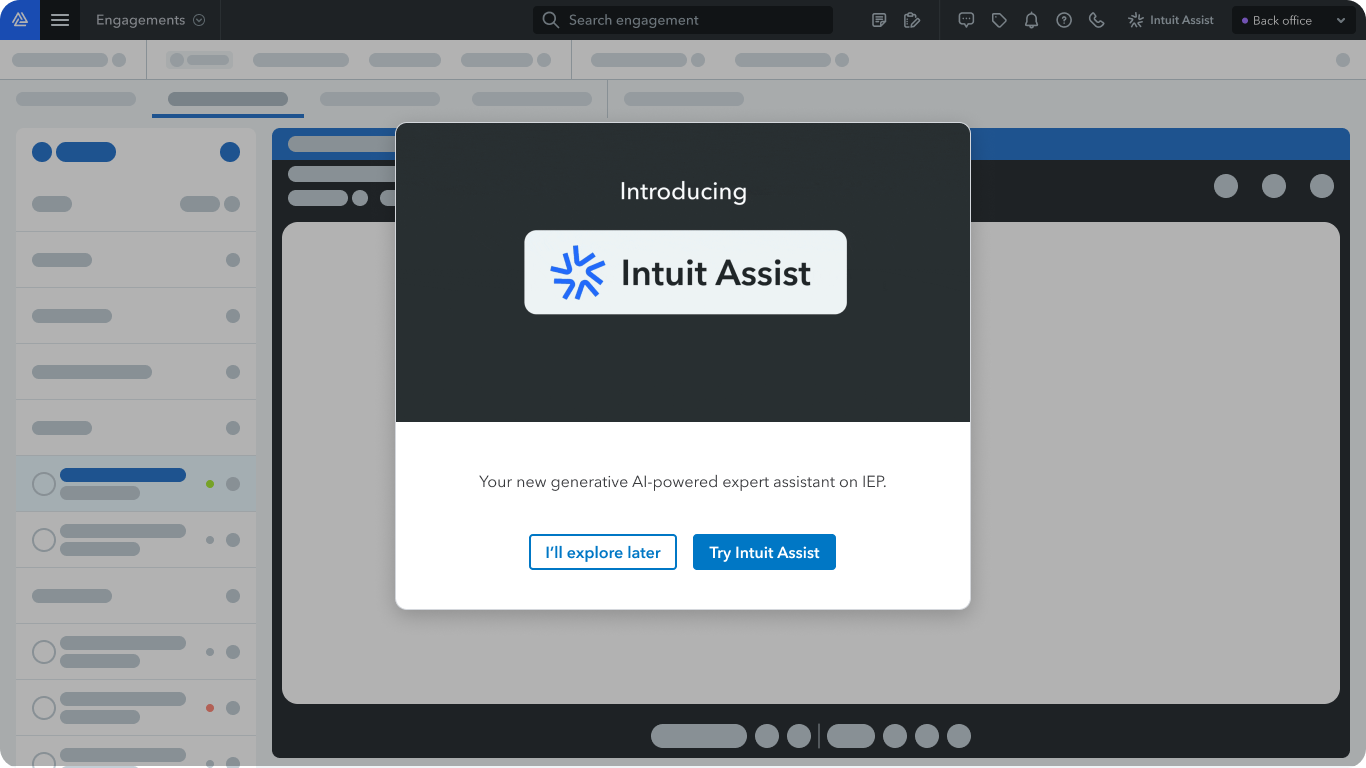The width and height of the screenshot is (1366, 768).
Task: Open the Back office status dropdown
Action: click(1294, 20)
